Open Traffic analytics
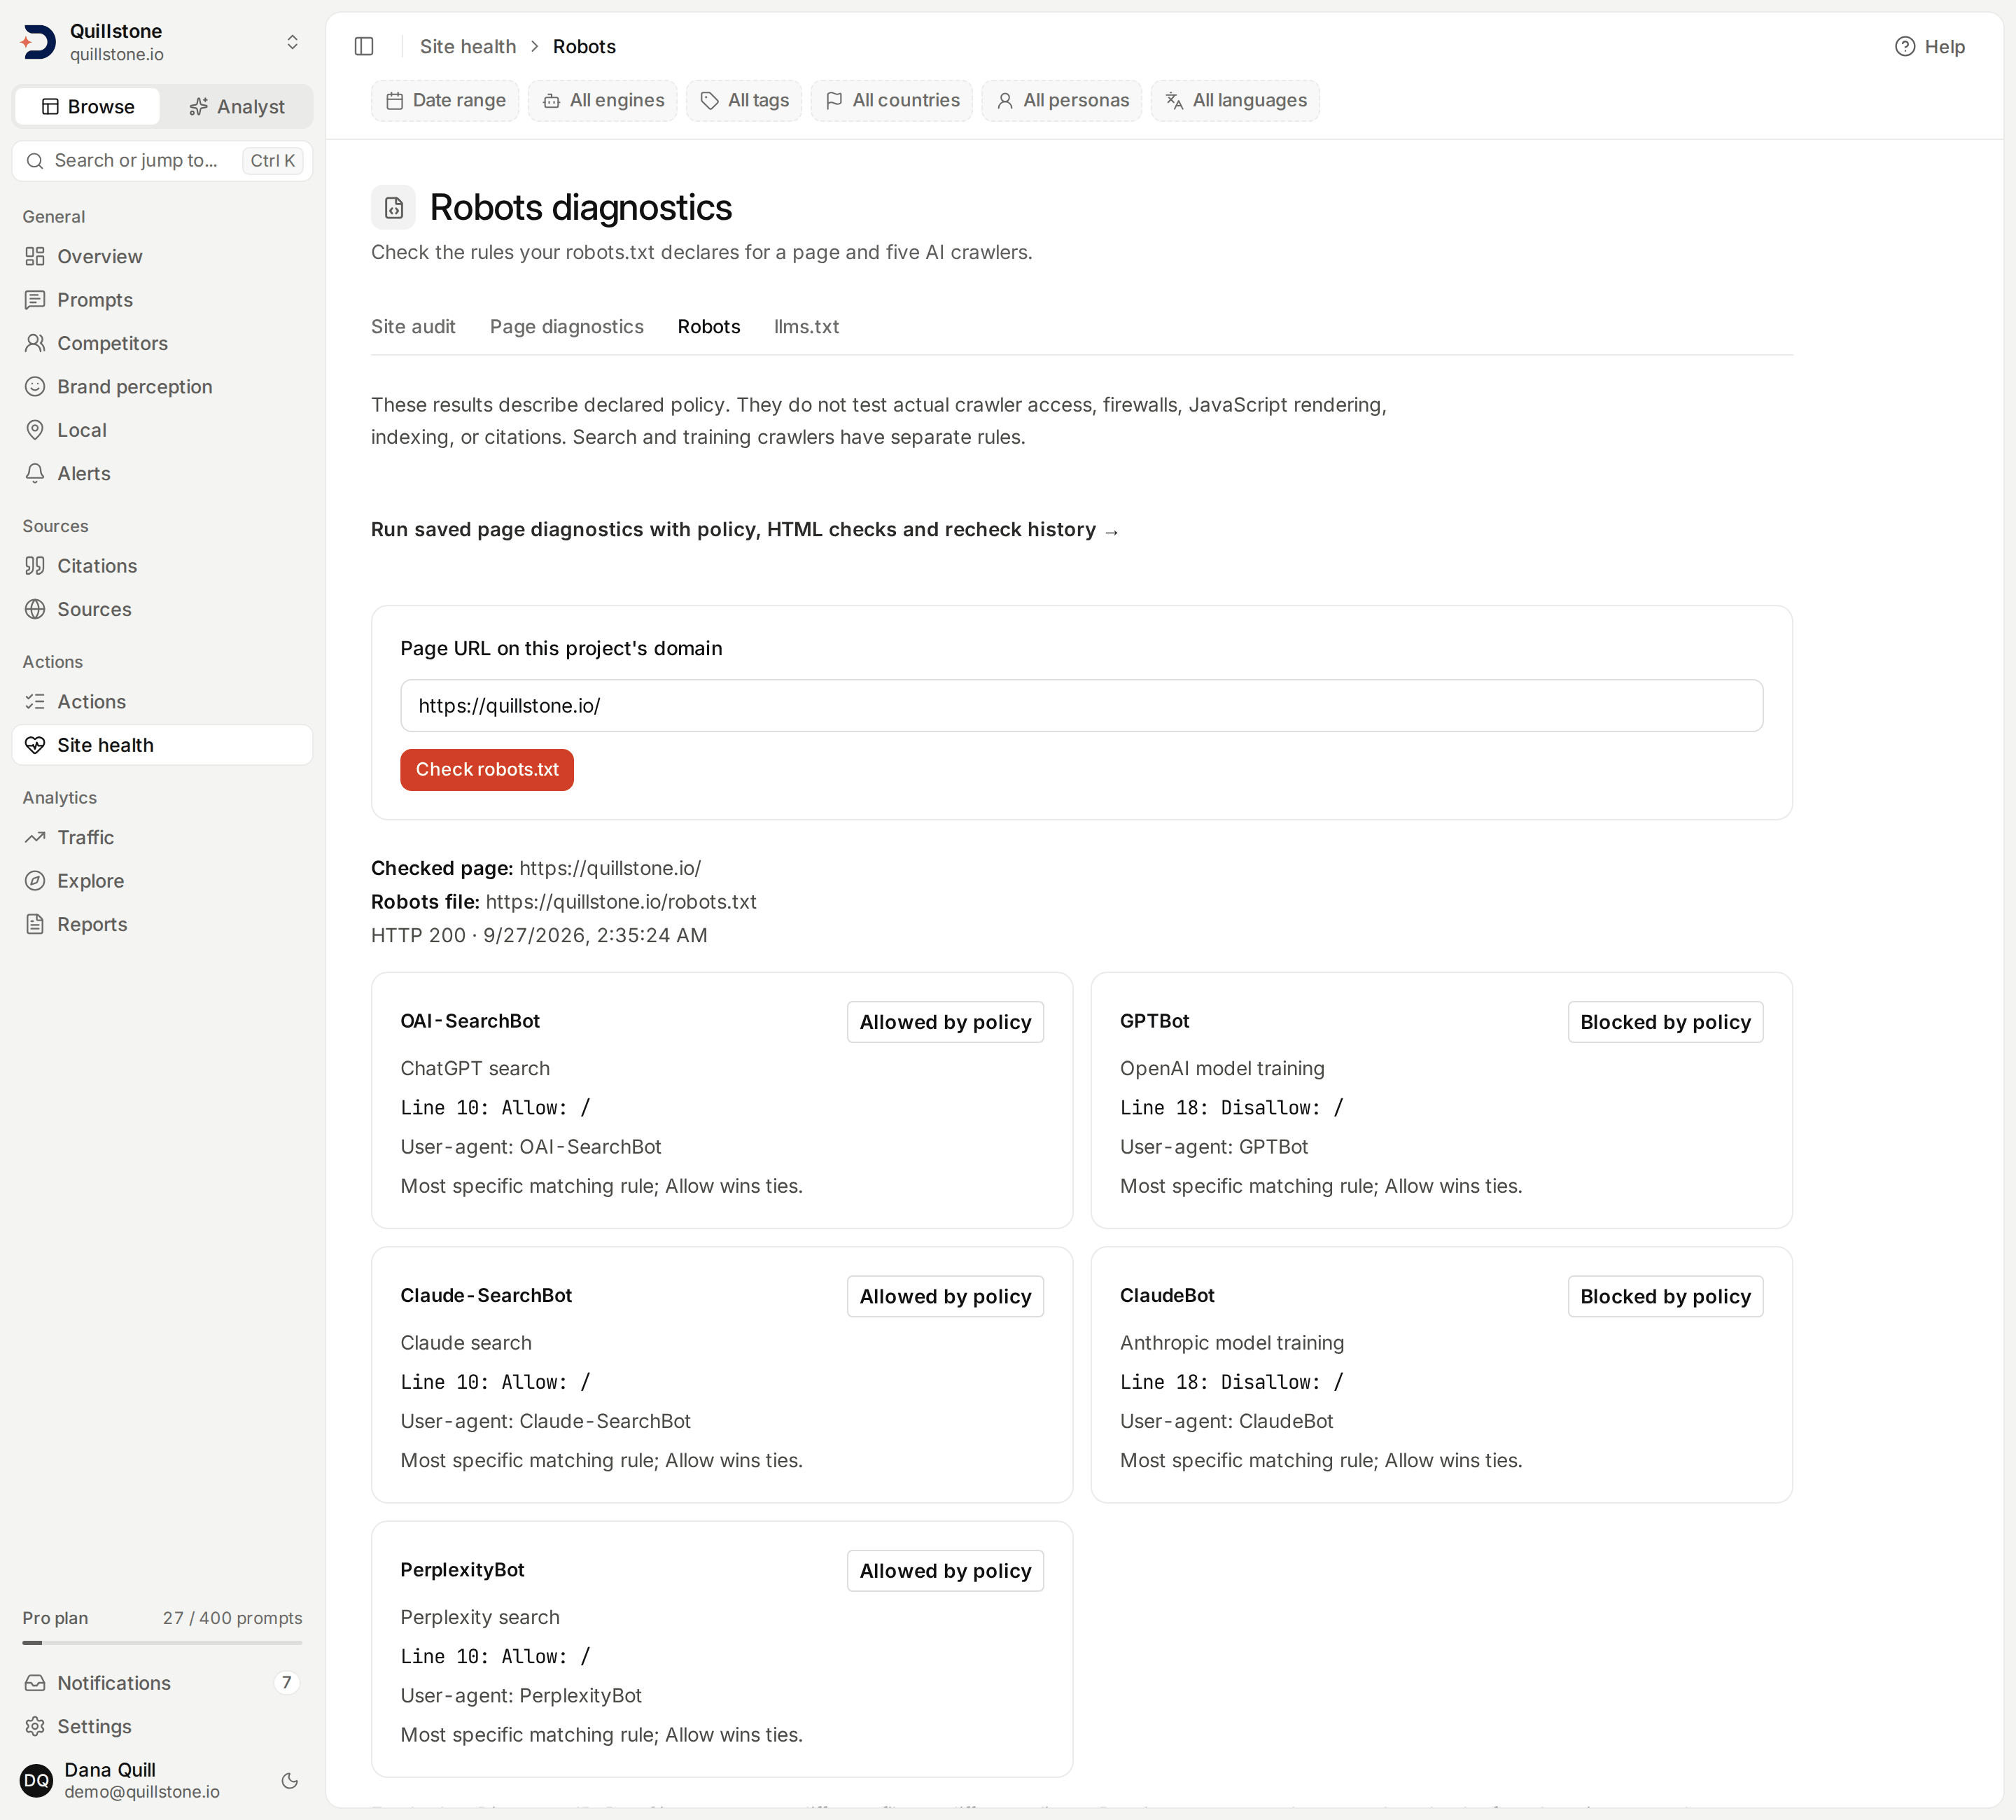This screenshot has width=2016, height=1820. click(x=162, y=837)
